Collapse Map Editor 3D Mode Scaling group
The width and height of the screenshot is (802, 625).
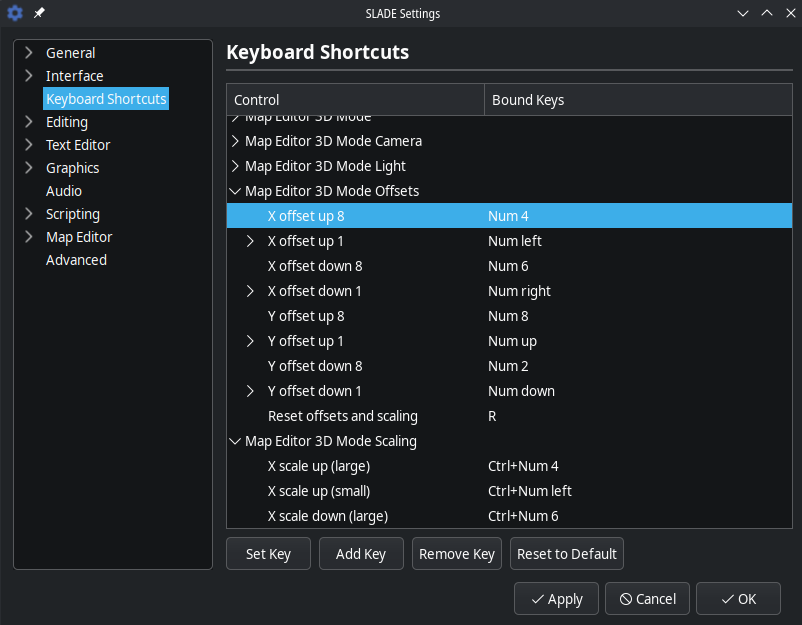(x=235, y=441)
